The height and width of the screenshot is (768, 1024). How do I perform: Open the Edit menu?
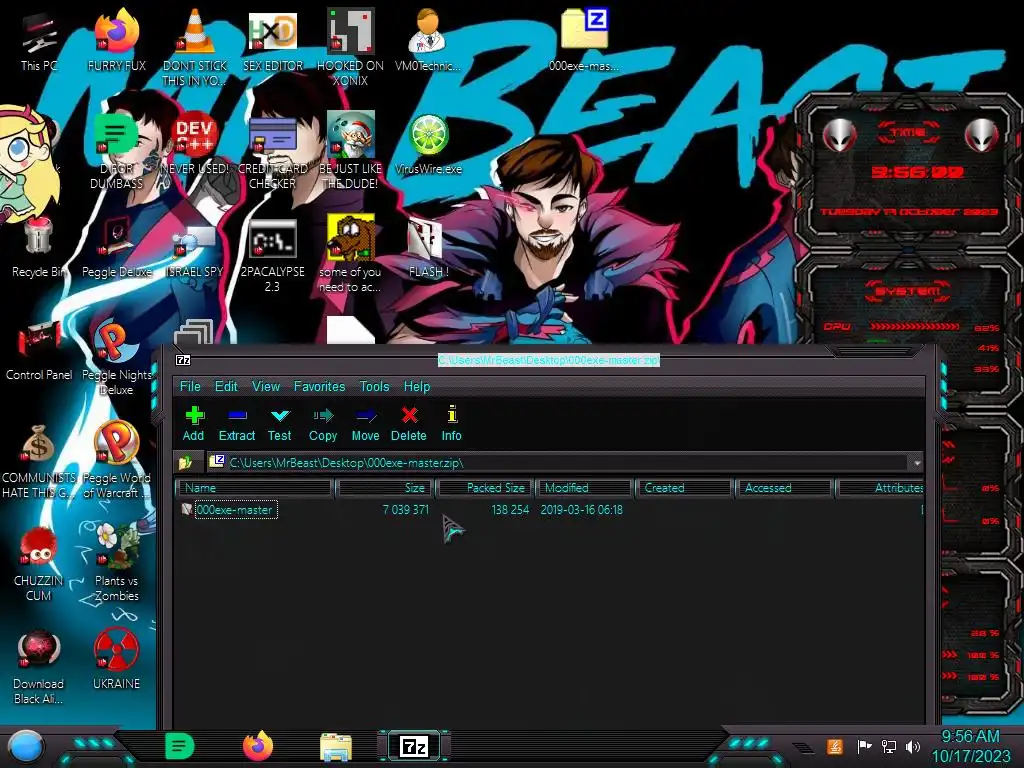click(x=226, y=386)
